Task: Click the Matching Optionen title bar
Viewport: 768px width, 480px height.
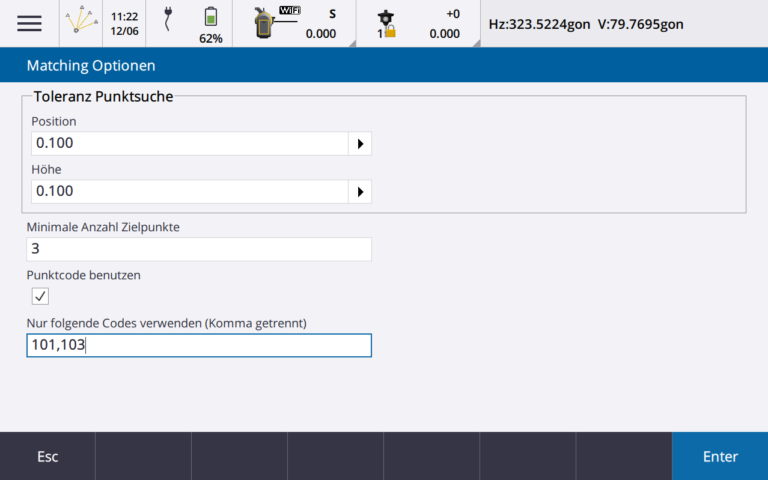Action: click(x=384, y=65)
